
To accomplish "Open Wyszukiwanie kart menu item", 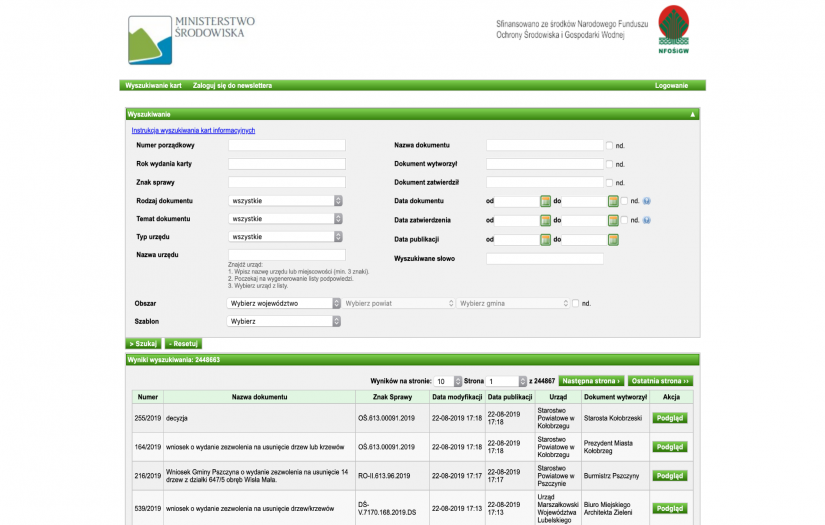I will (x=153, y=85).
